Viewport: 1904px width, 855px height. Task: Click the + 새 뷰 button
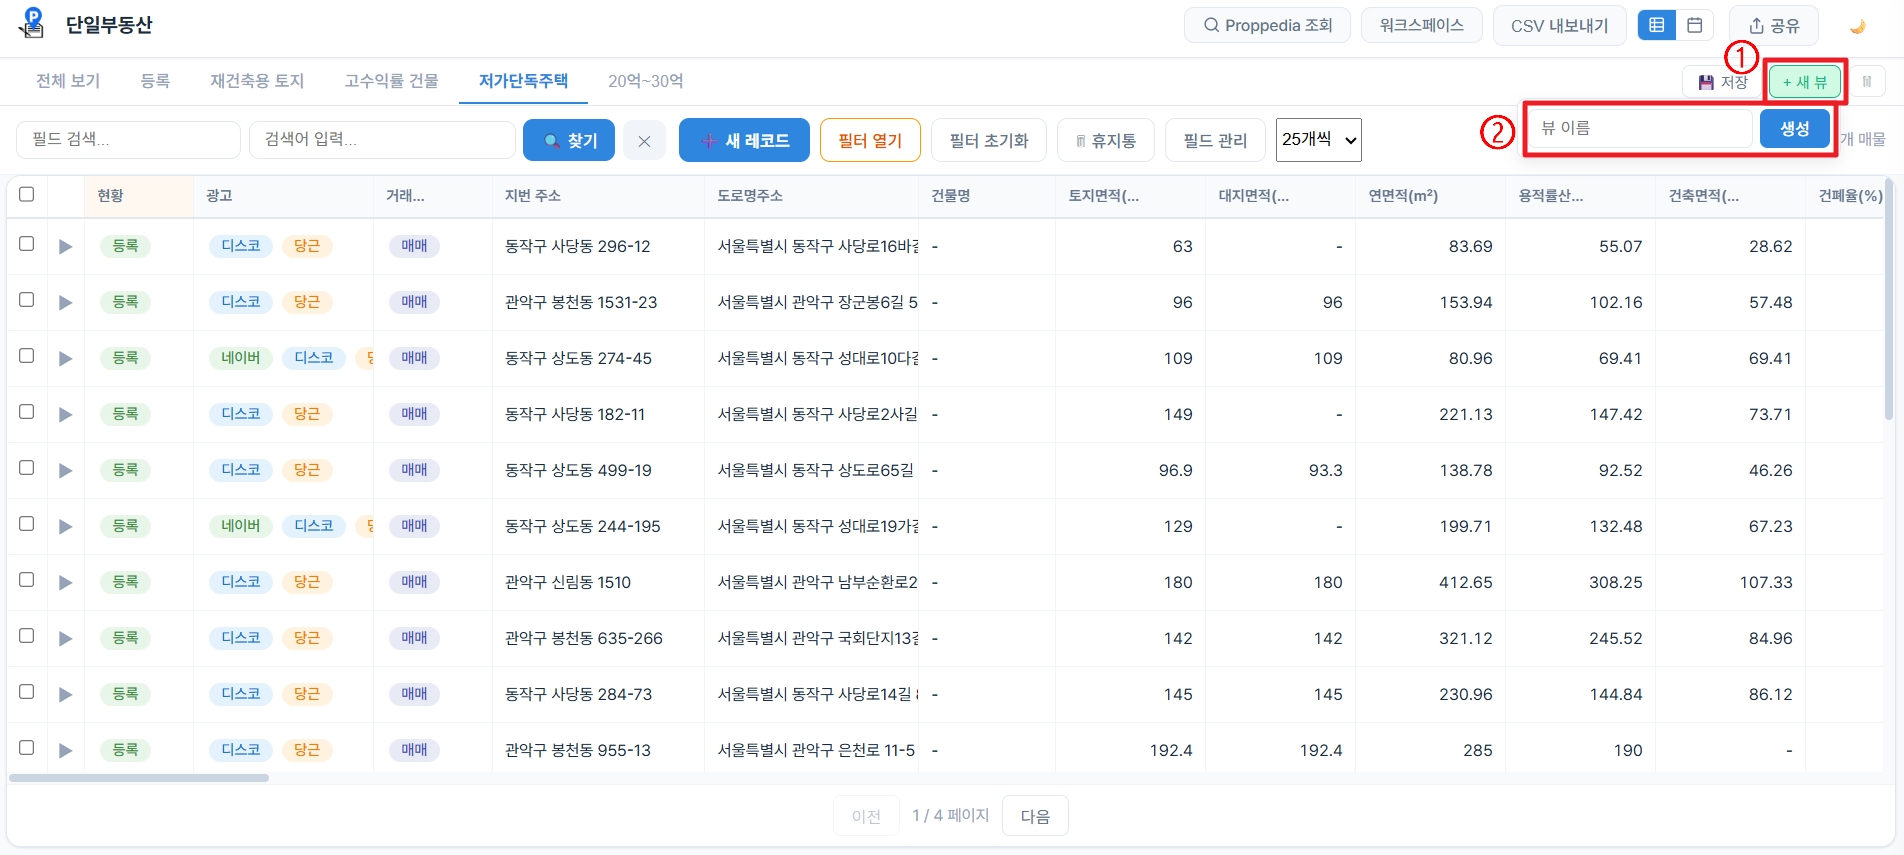click(1805, 82)
